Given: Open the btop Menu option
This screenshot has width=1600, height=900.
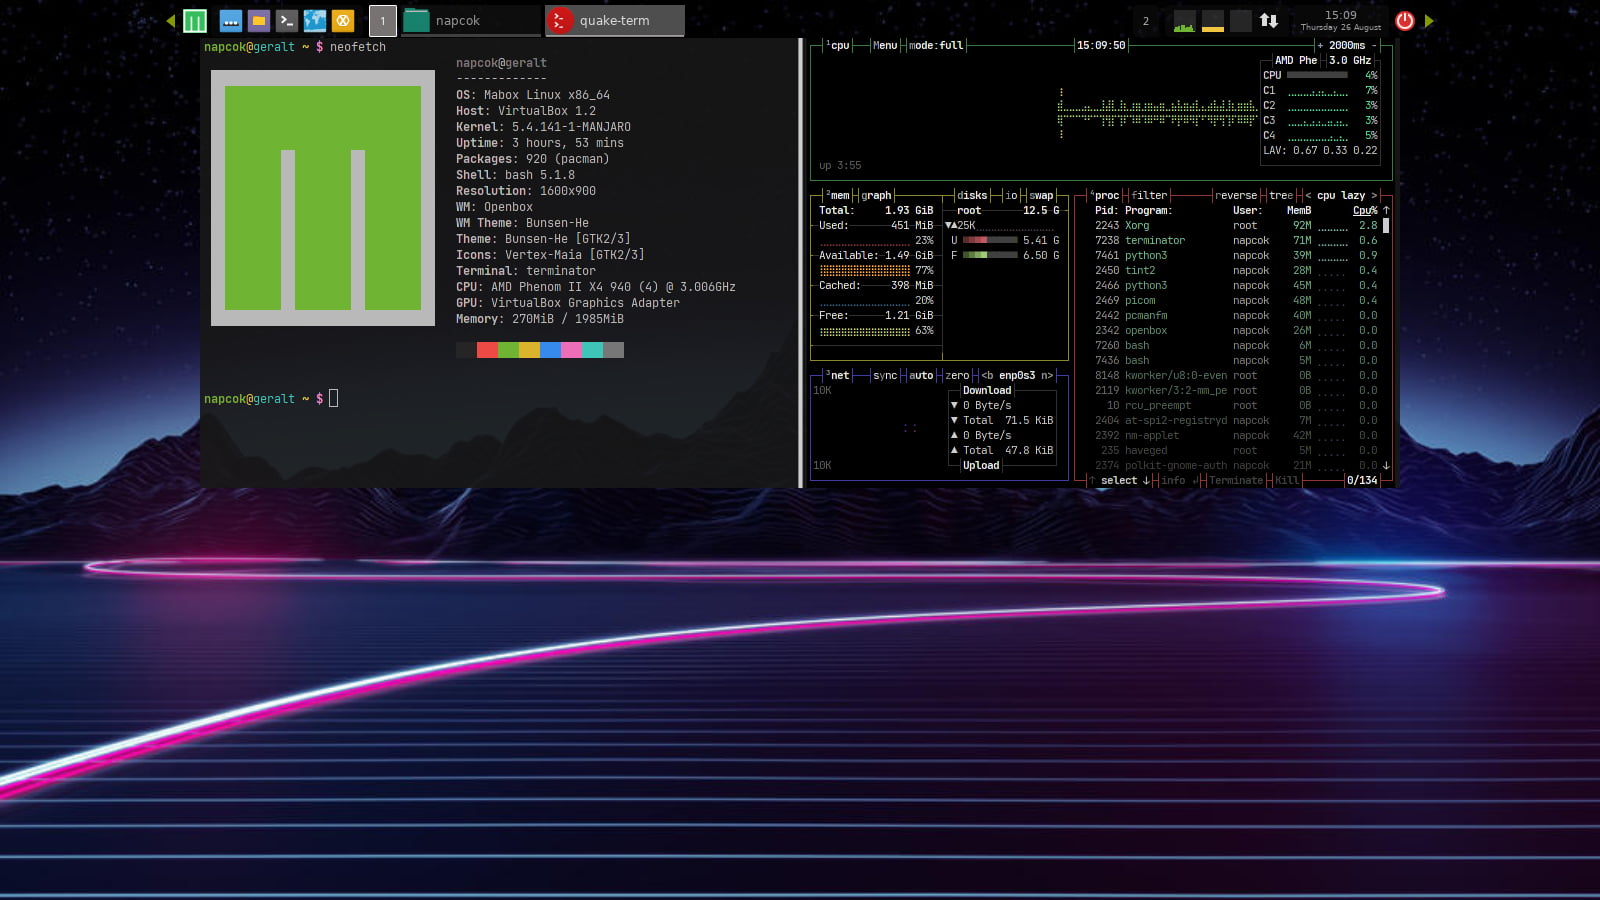Looking at the screenshot, I should point(885,45).
